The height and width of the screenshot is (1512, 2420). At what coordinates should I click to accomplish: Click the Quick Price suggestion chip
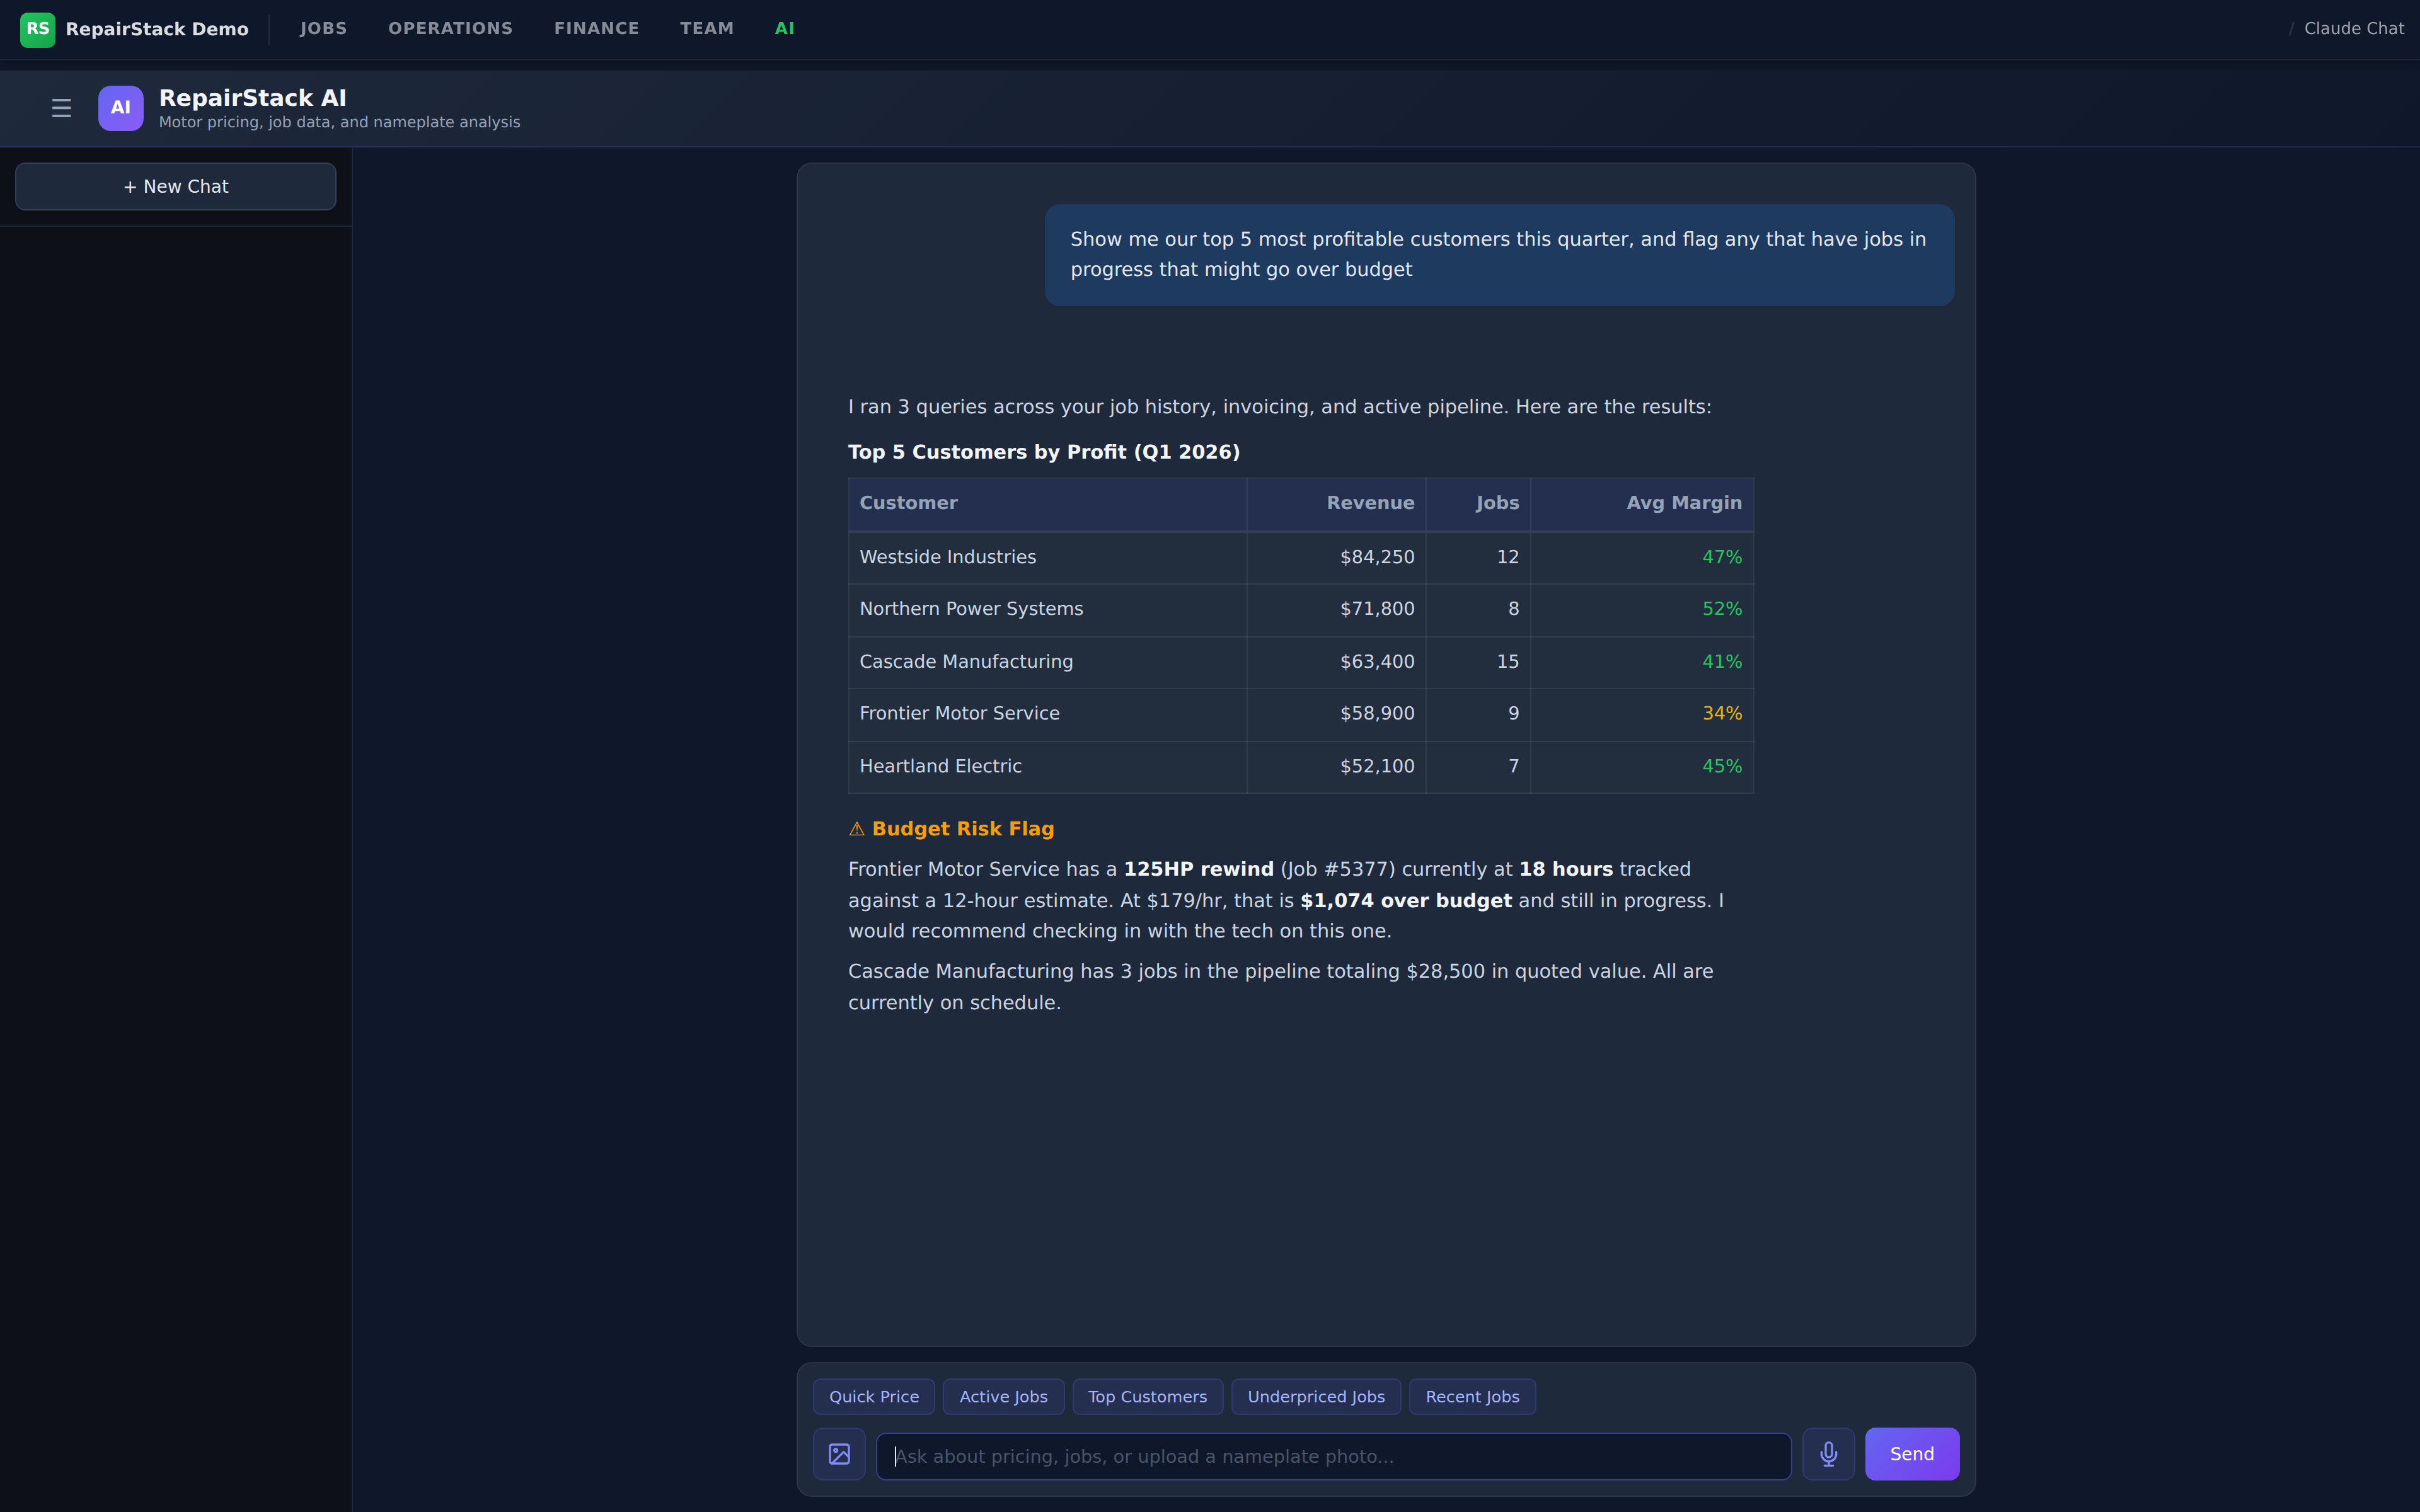(x=873, y=1397)
